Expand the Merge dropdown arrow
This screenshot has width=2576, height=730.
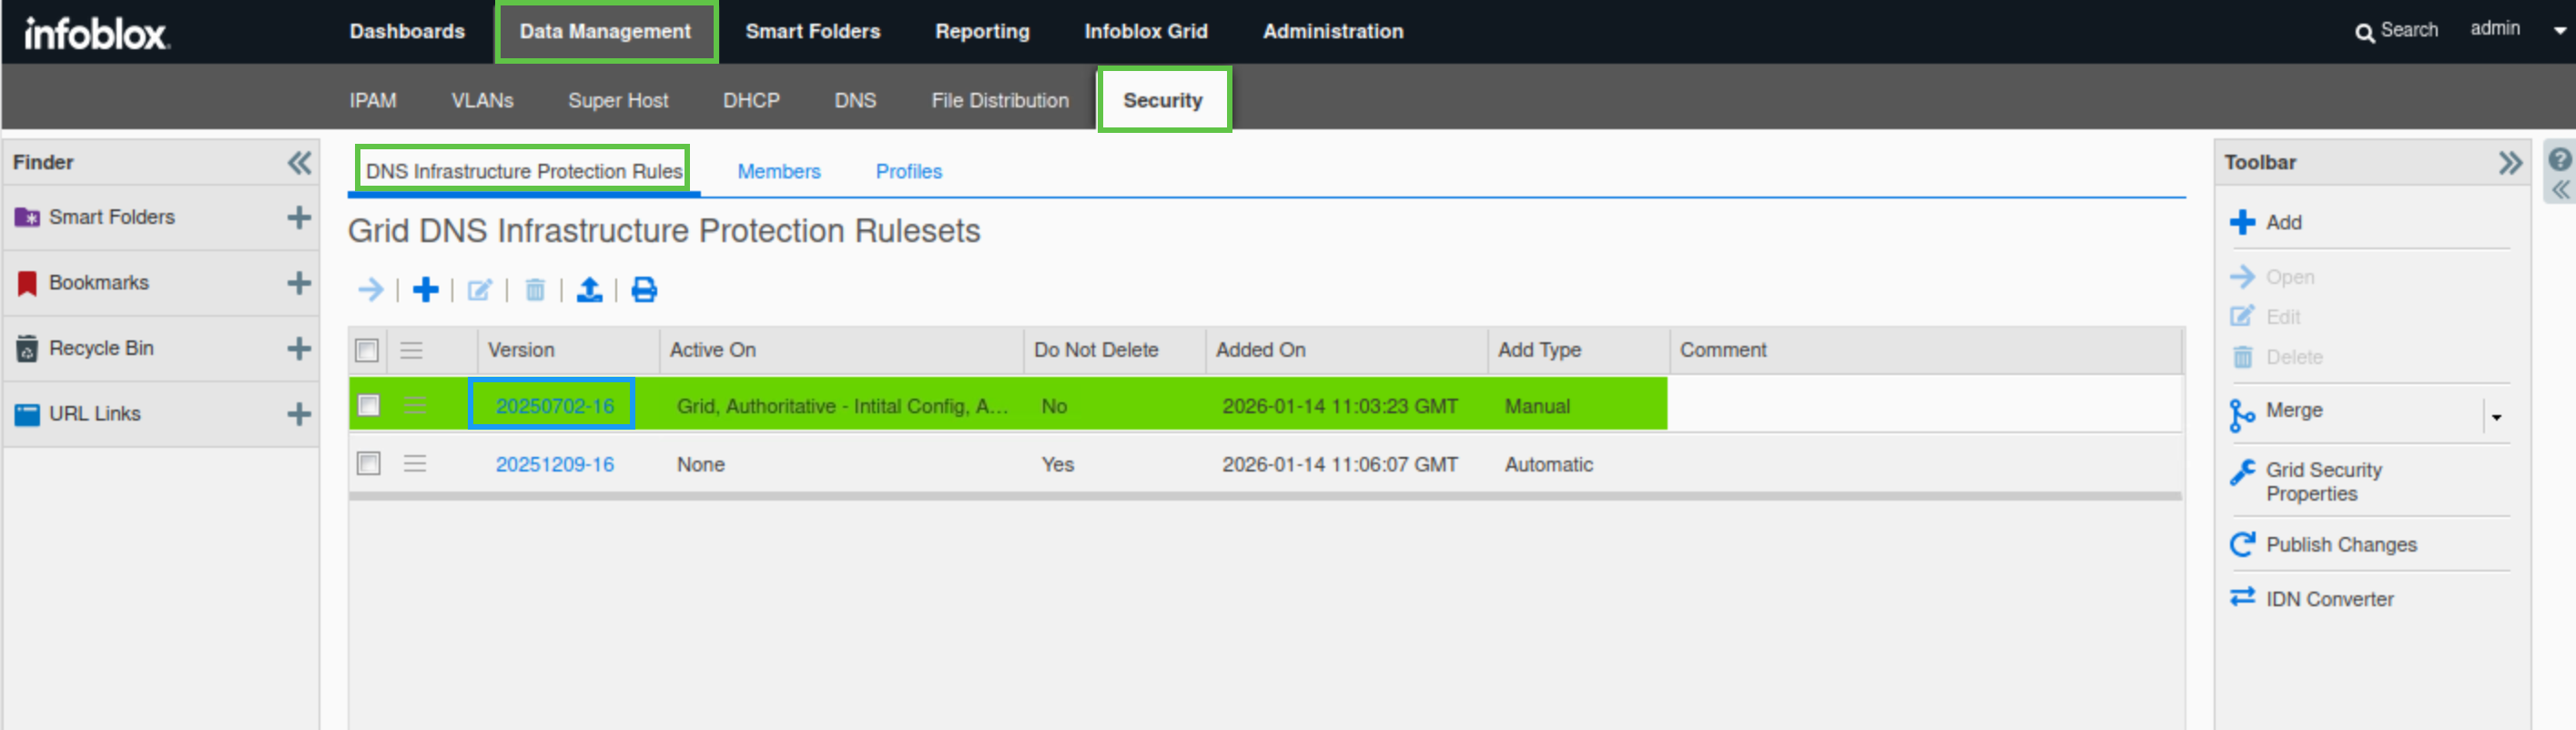(2497, 417)
